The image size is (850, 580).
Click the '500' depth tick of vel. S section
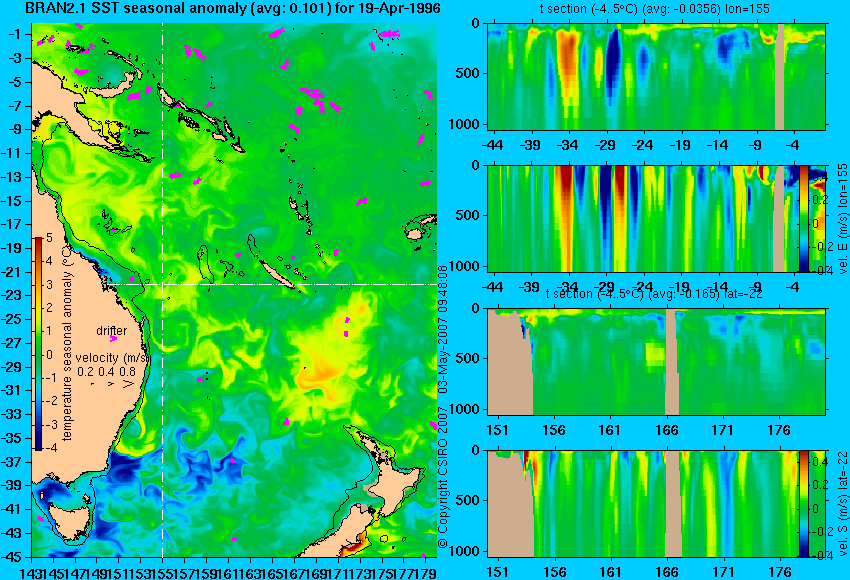[x=468, y=500]
